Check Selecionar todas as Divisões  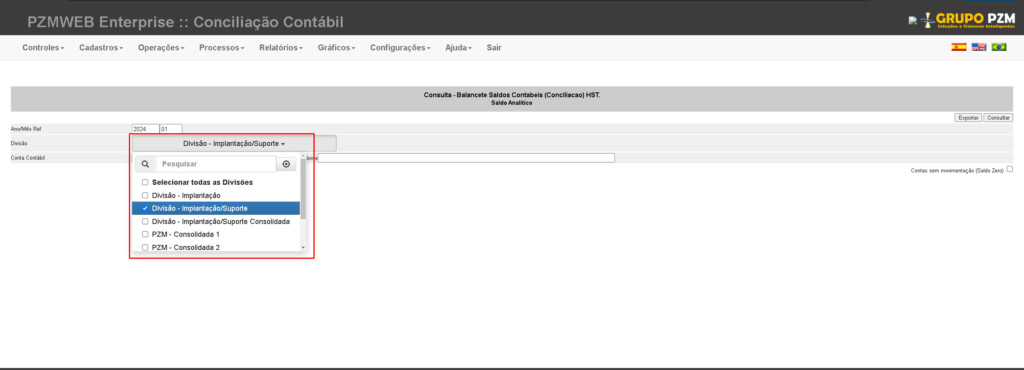click(145, 183)
